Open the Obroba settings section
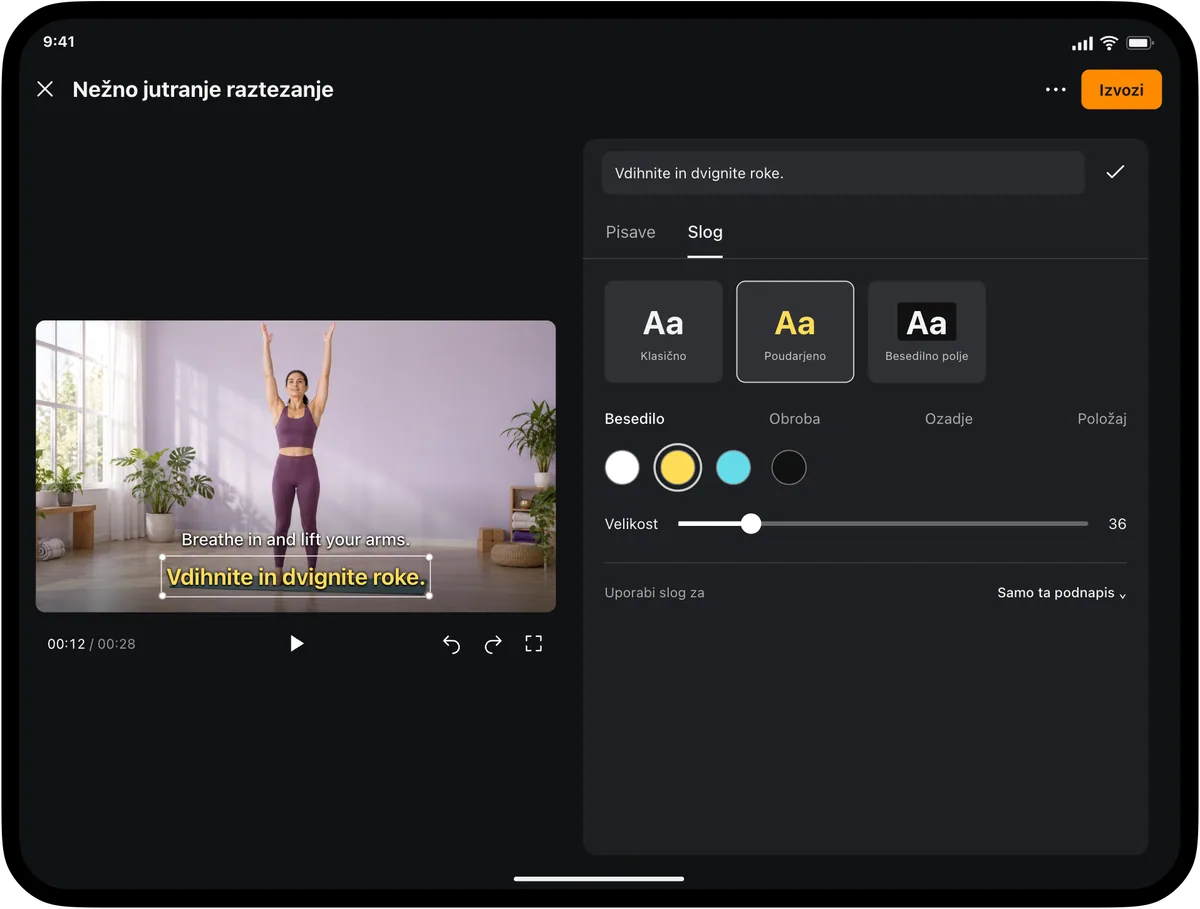This screenshot has width=1200, height=909. click(795, 419)
